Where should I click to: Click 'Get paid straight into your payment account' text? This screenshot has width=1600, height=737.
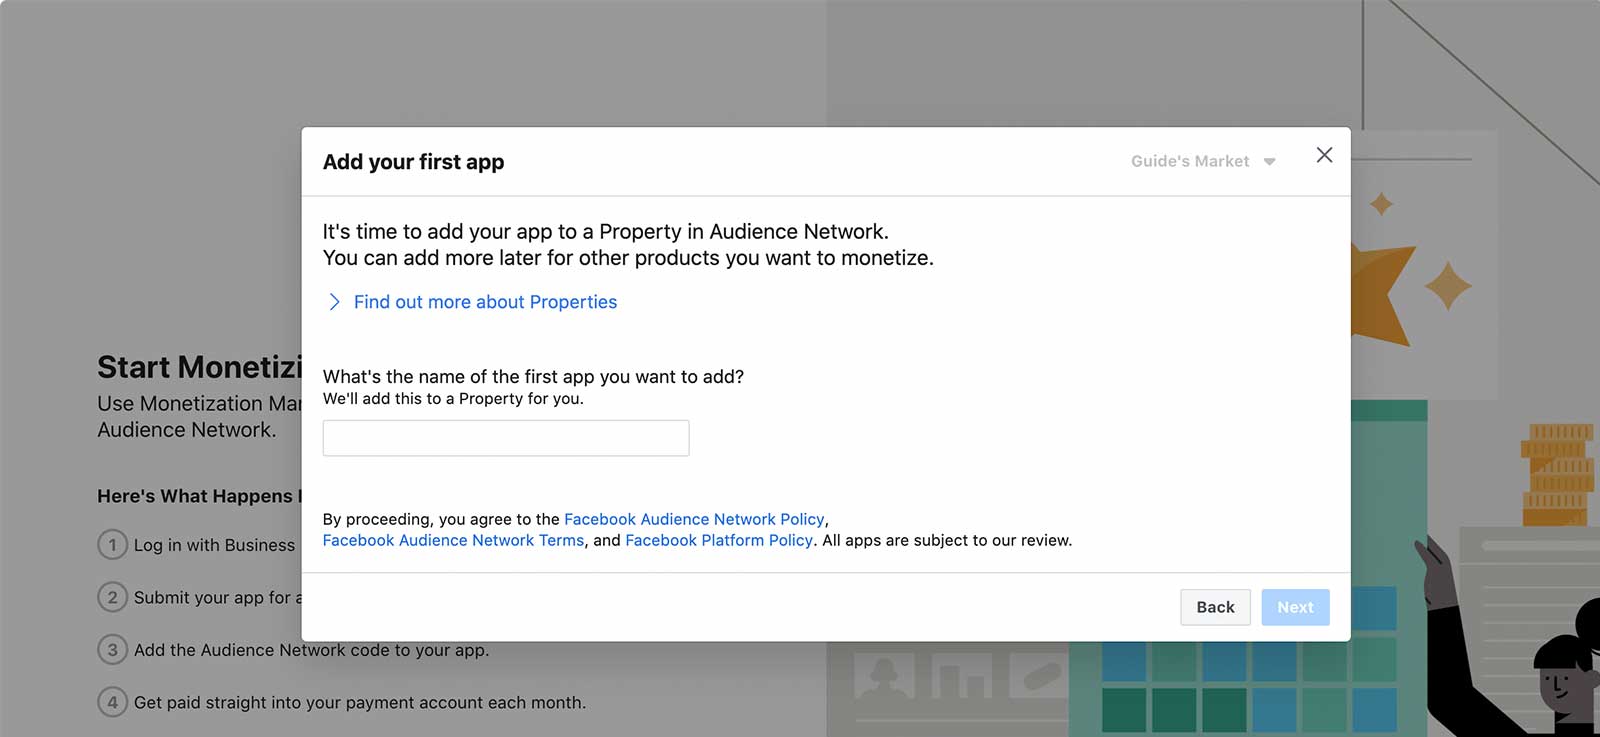click(x=360, y=703)
